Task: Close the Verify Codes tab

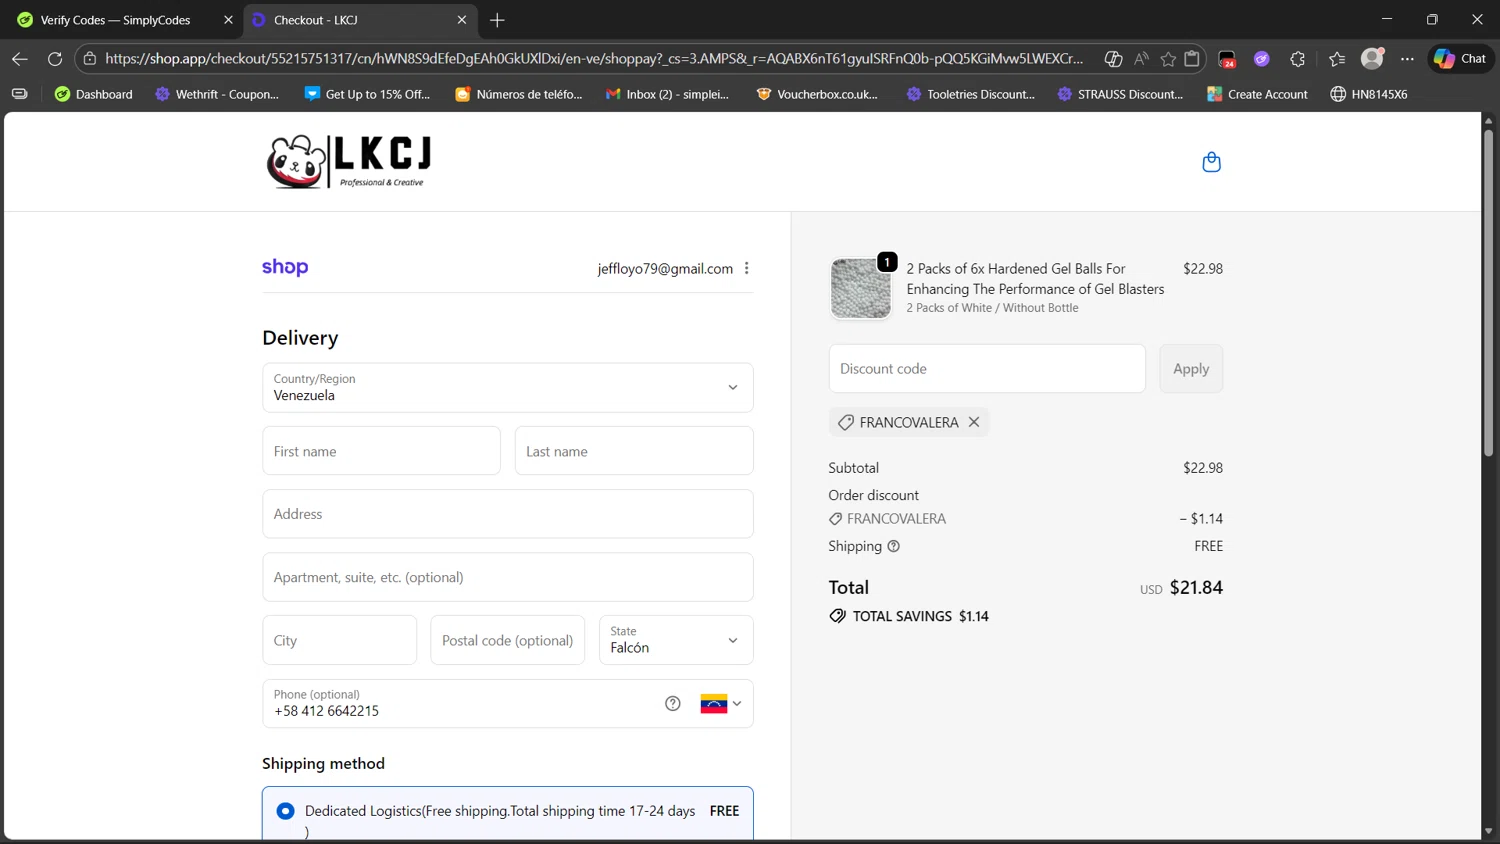Action: [228, 20]
